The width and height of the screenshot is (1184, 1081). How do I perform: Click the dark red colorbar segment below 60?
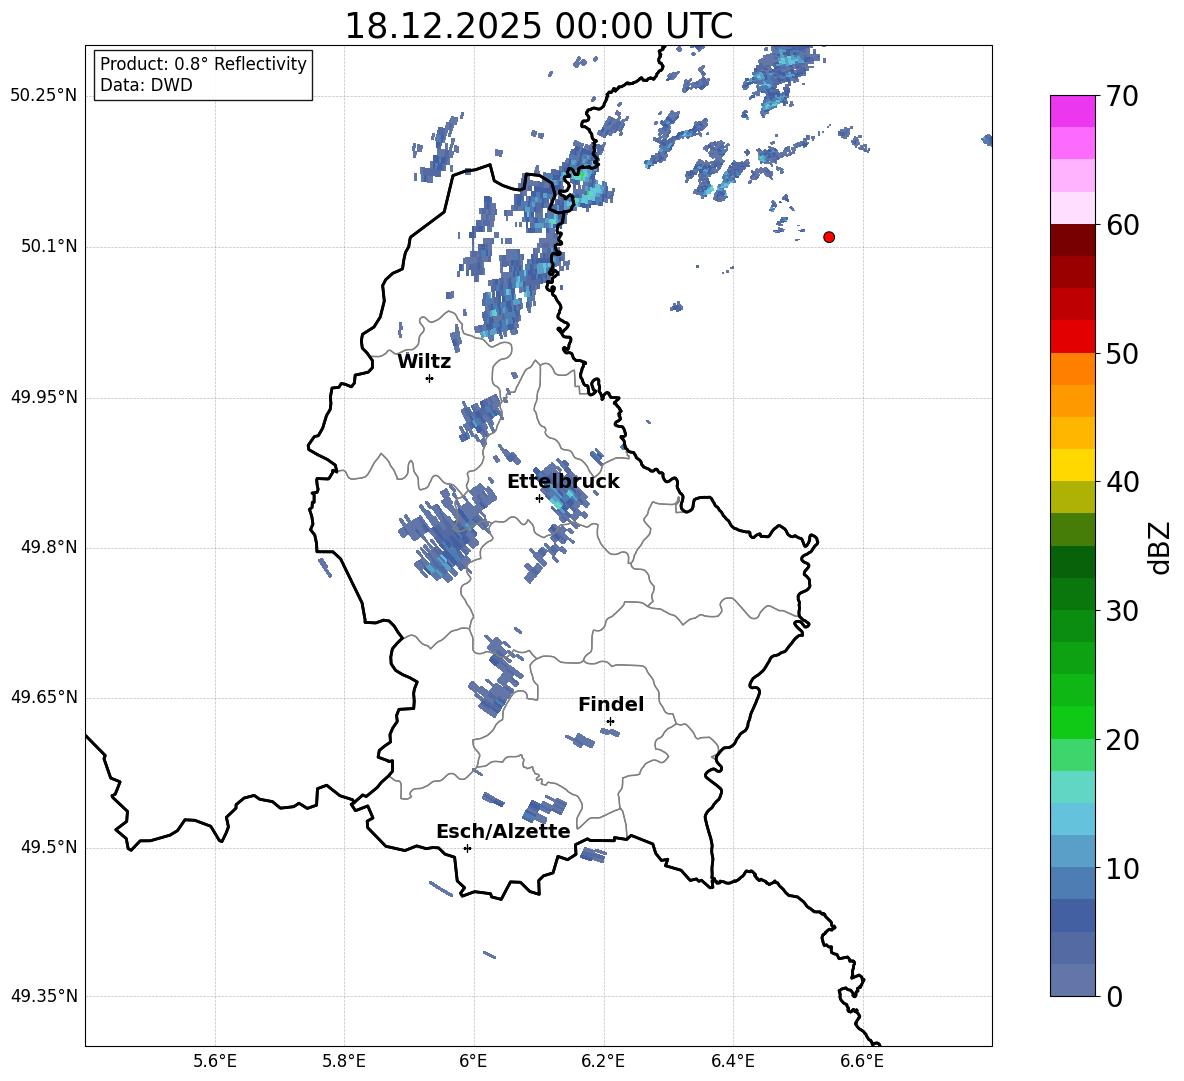pos(1073,240)
